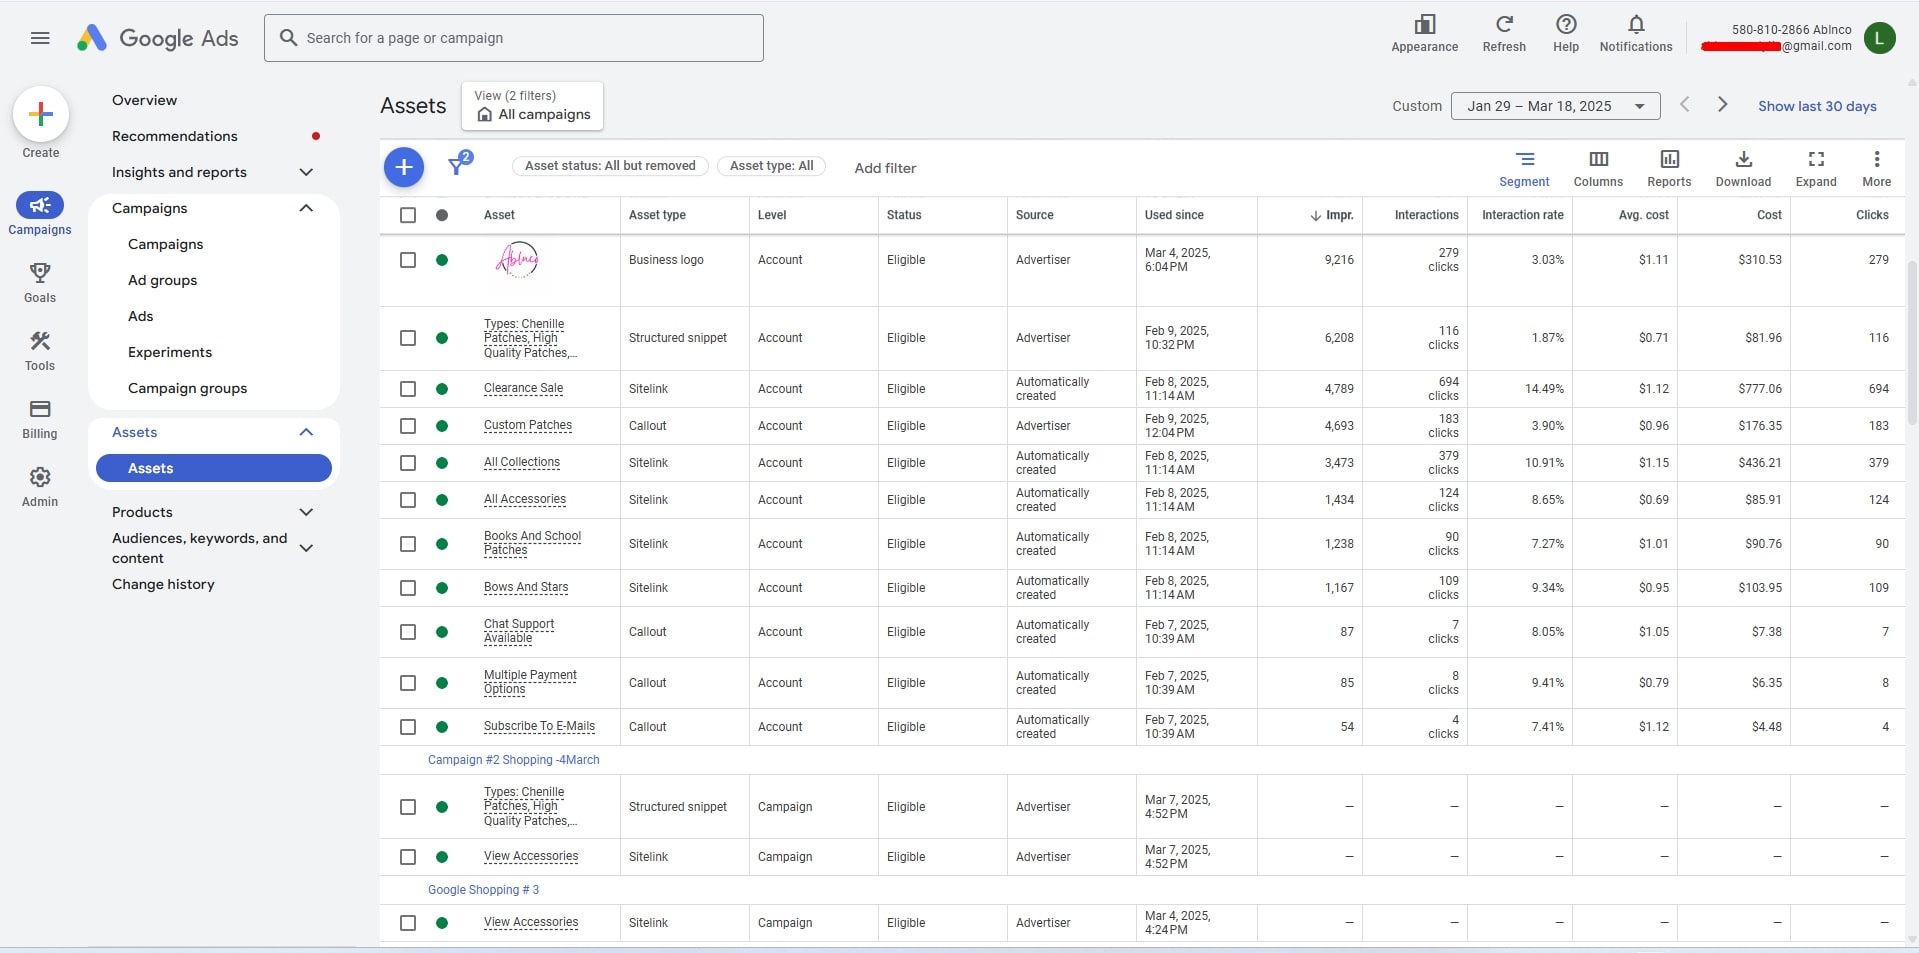
Task: Check the Clearance Sale row
Action: [x=408, y=389]
